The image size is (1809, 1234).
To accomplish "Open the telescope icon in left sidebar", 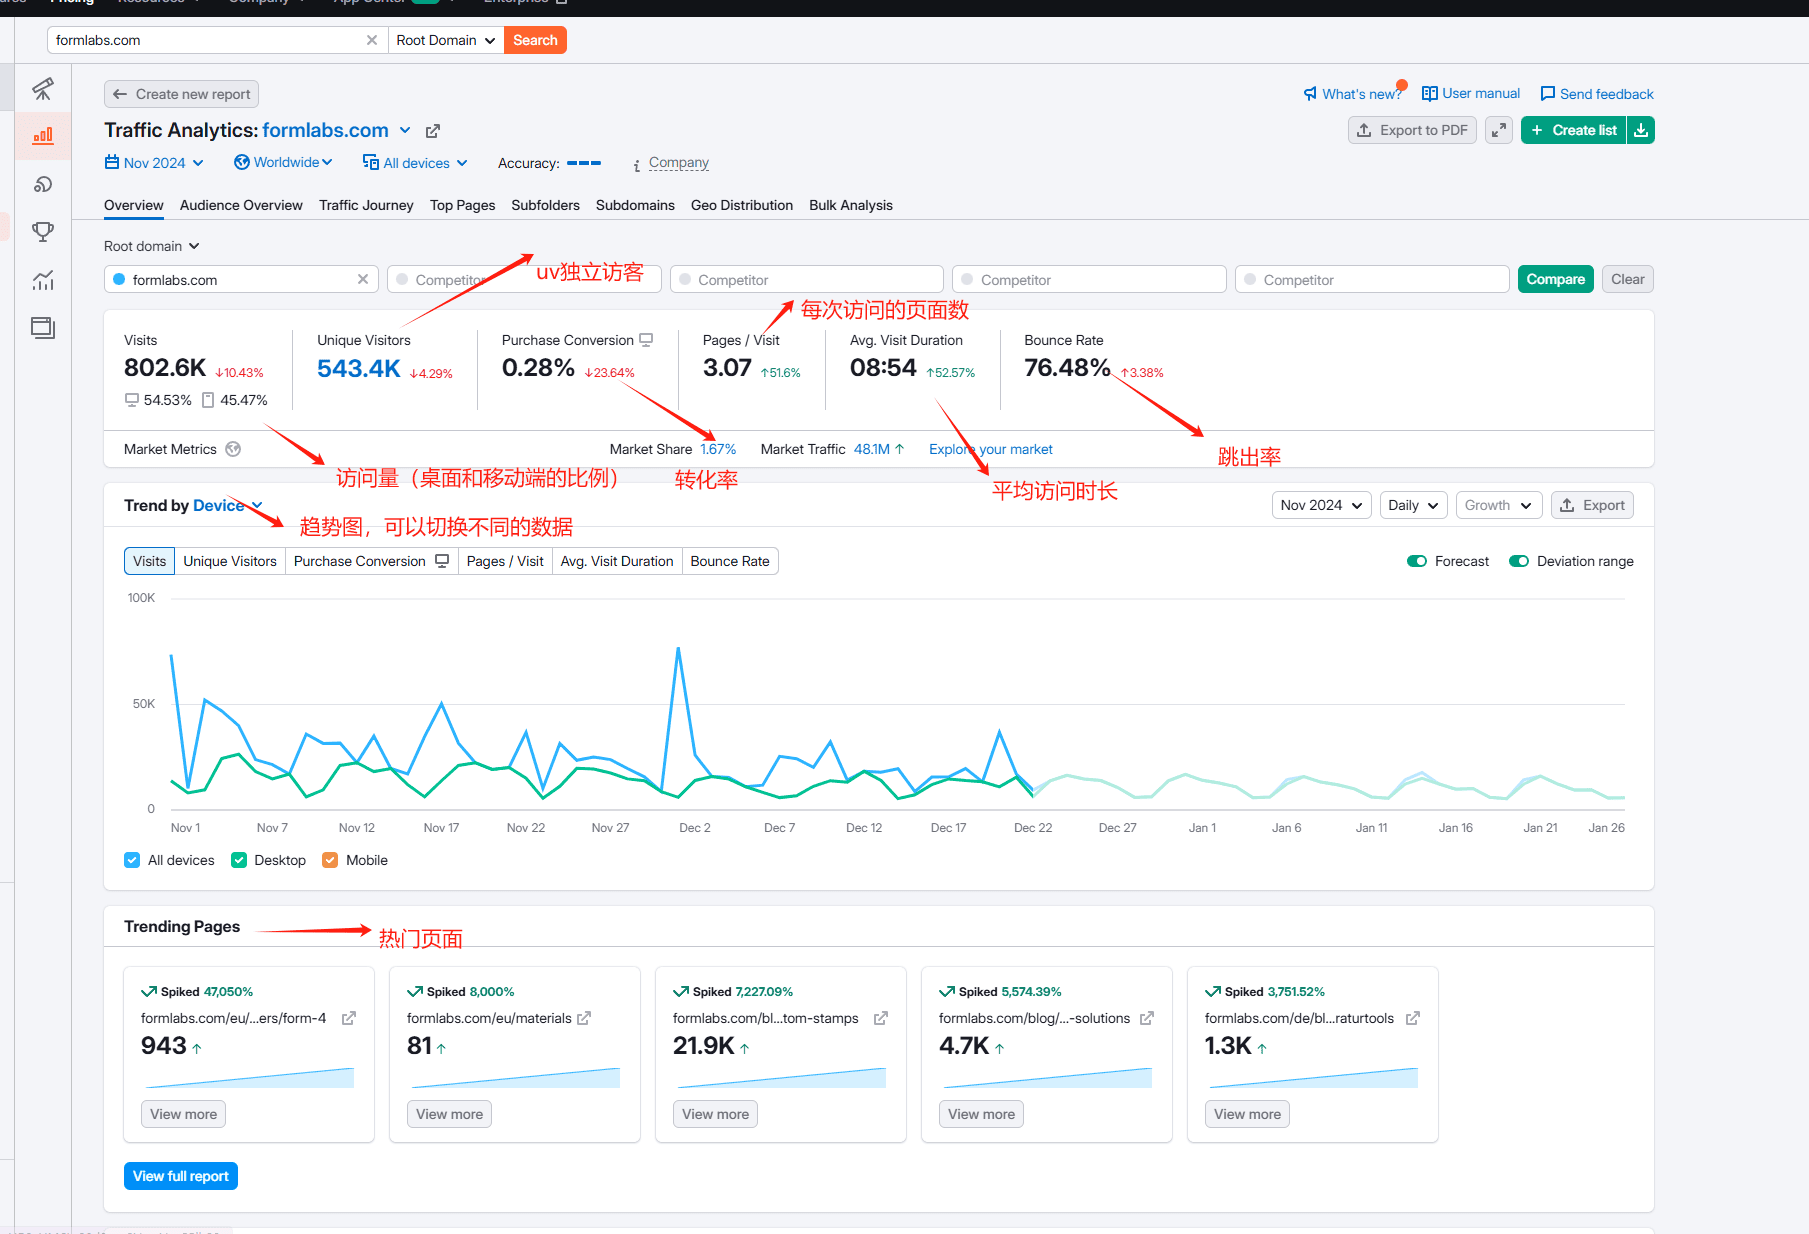I will (42, 89).
